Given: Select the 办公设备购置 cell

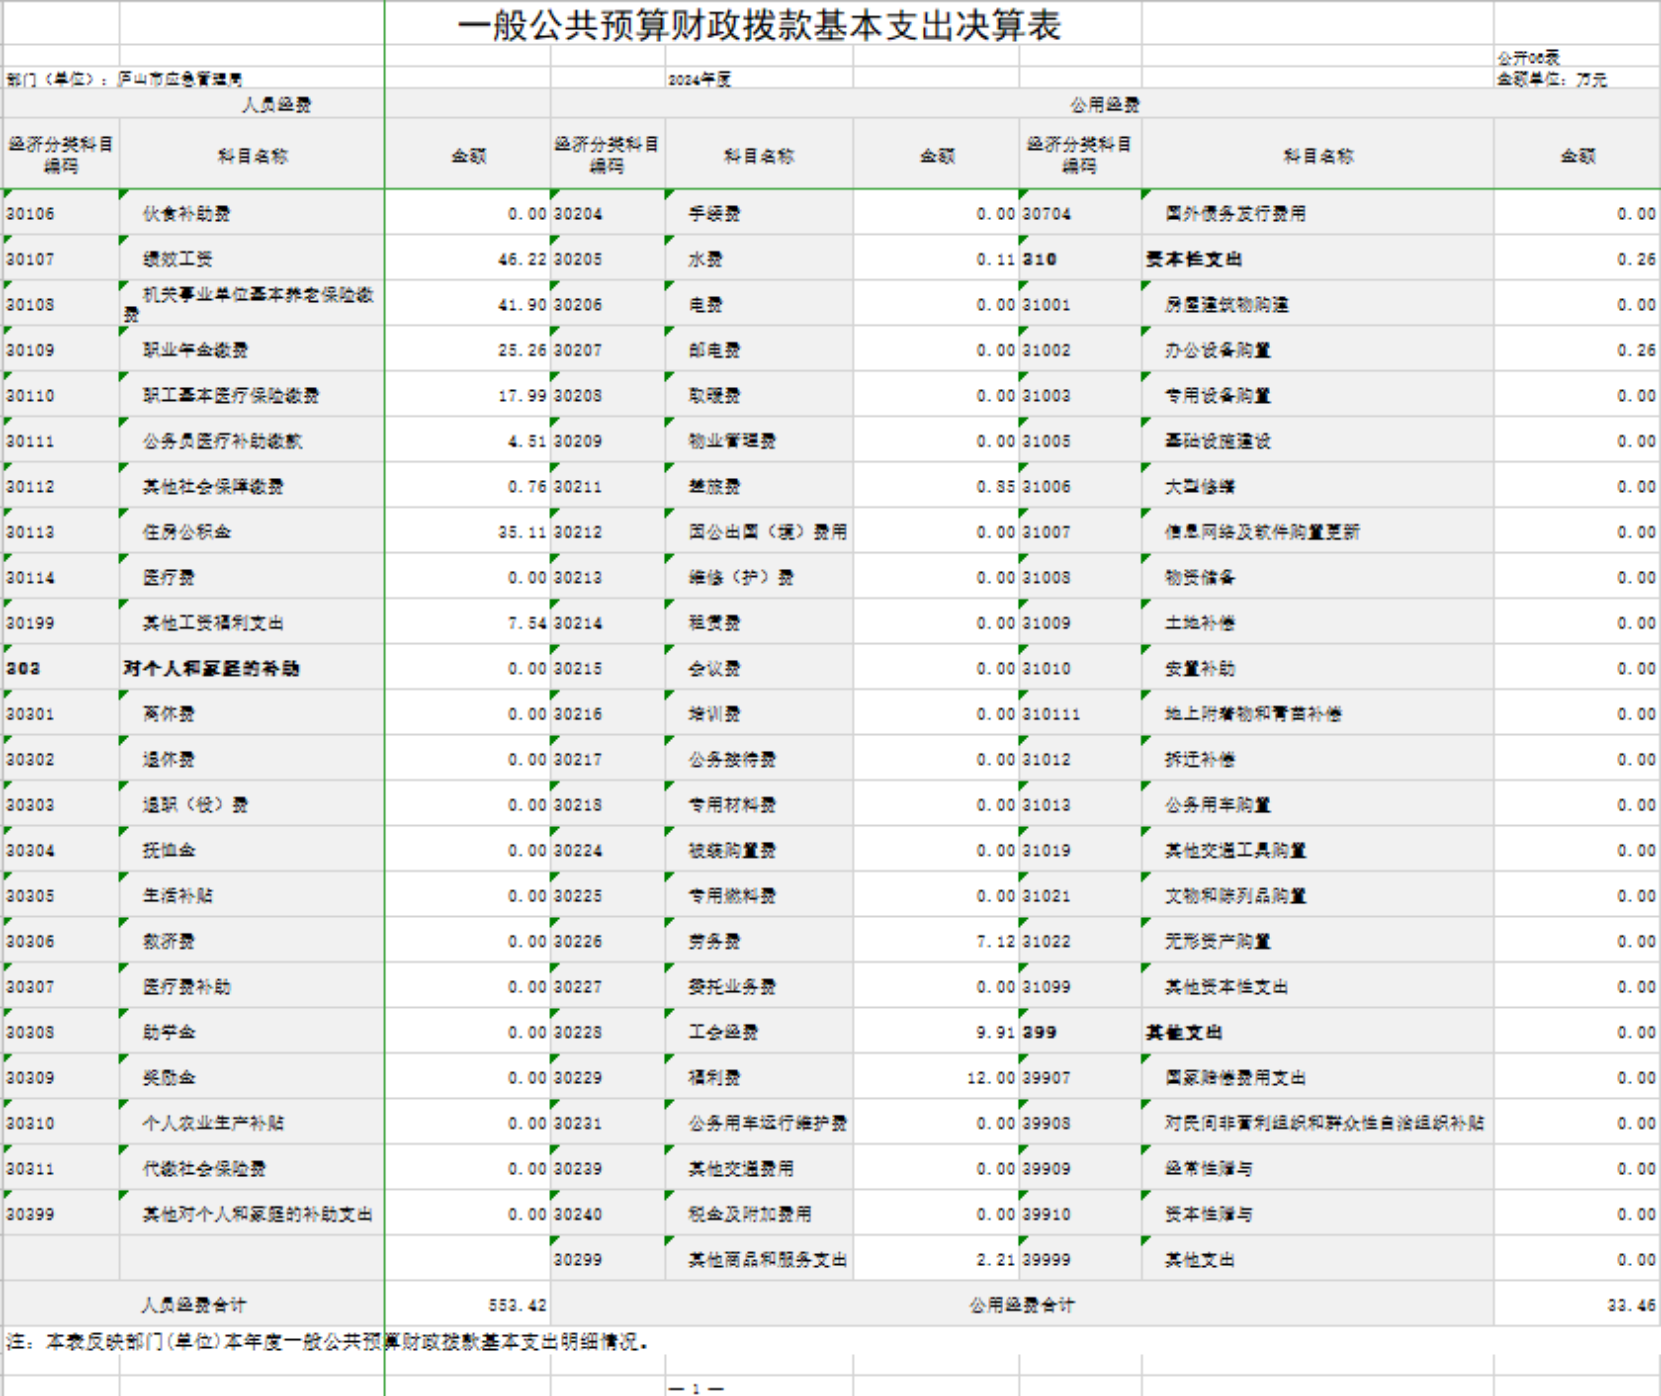Looking at the screenshot, I should coord(1217,350).
